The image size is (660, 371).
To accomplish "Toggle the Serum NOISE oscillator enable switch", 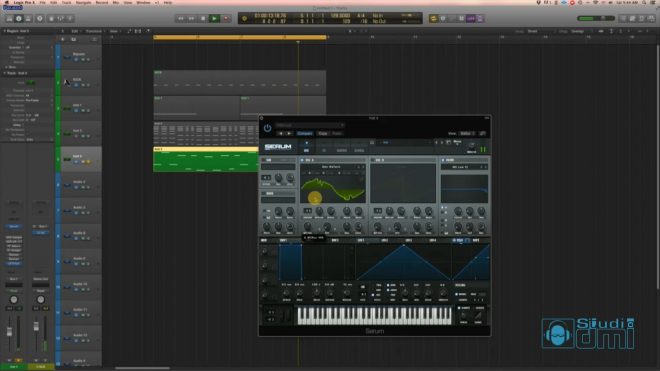I will (x=263, y=194).
